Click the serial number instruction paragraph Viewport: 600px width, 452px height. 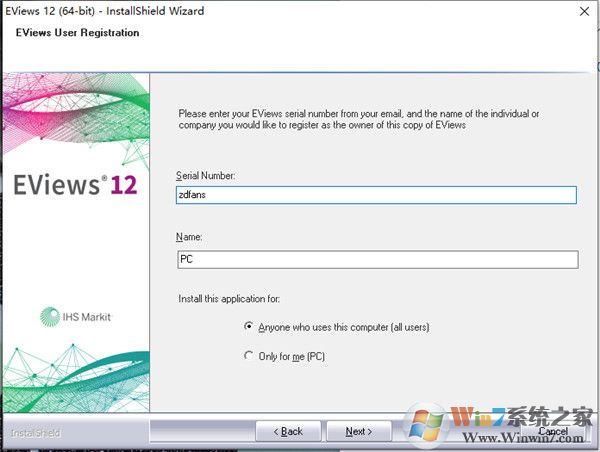click(x=359, y=119)
